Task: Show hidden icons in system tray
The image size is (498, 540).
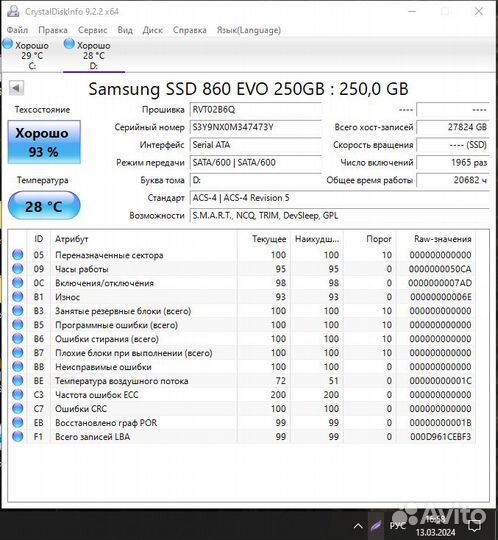Action: point(358,526)
